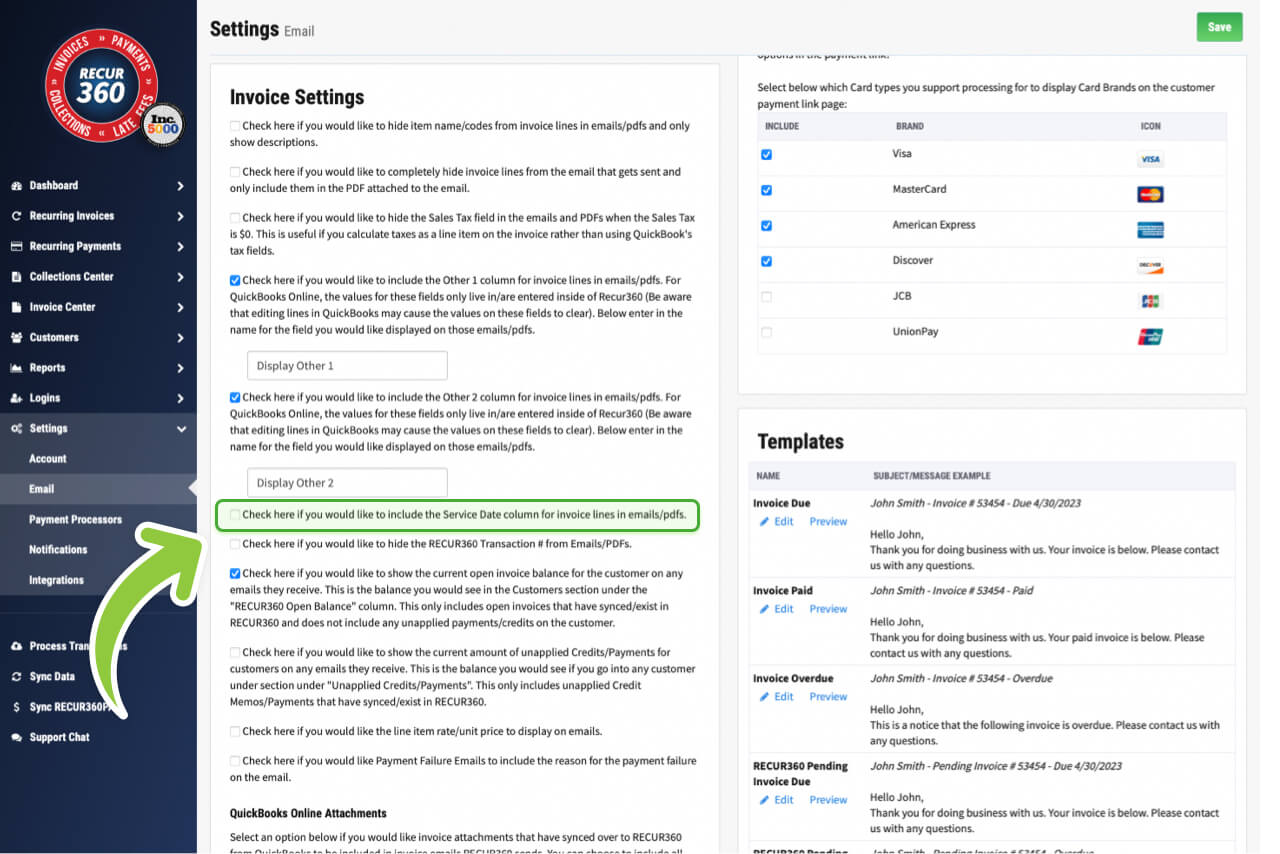1280x854 pixels.
Task: Expand the Recurring Invoices chevron
Action: point(180,216)
